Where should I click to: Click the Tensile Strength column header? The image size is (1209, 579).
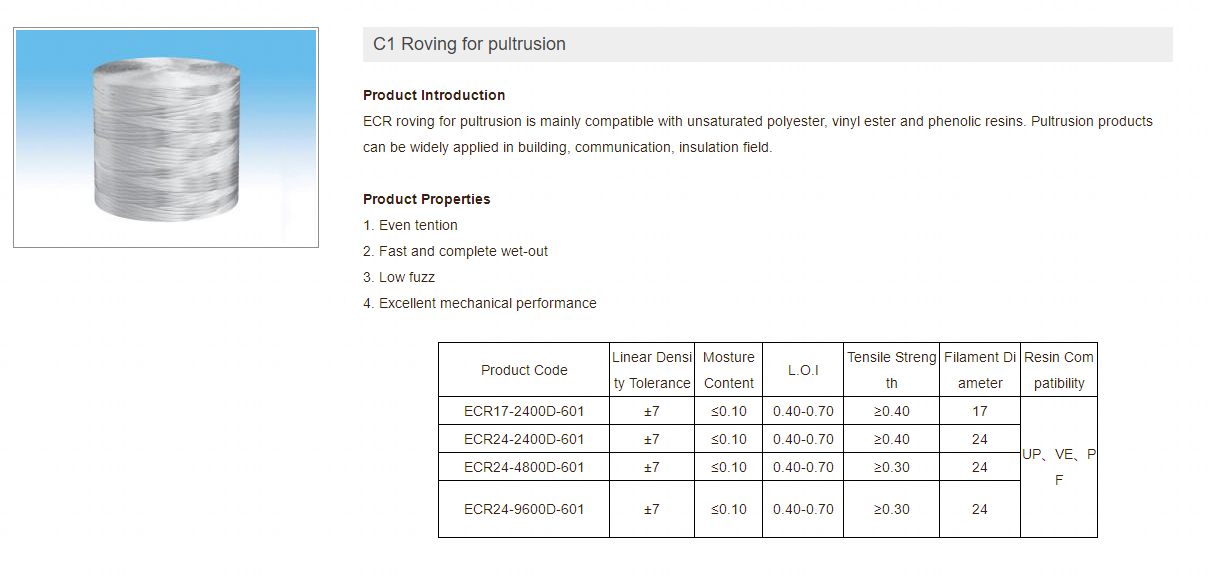tap(892, 370)
